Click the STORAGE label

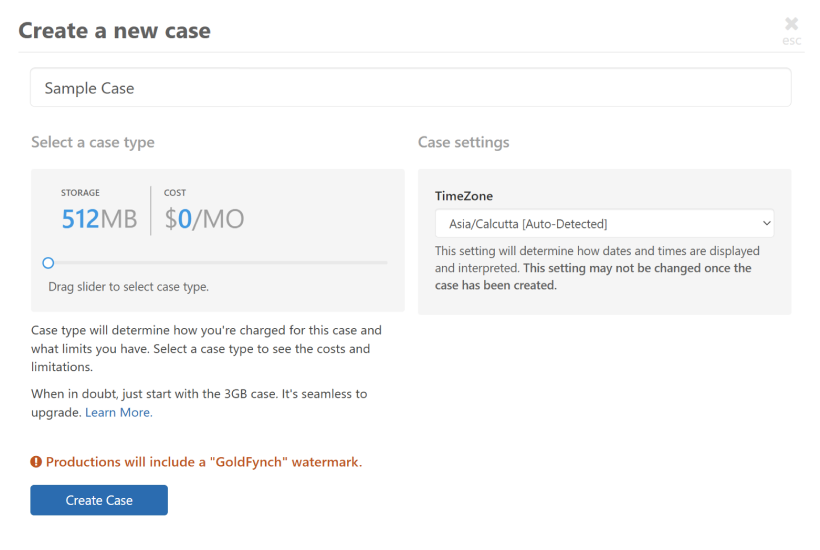pos(80,192)
